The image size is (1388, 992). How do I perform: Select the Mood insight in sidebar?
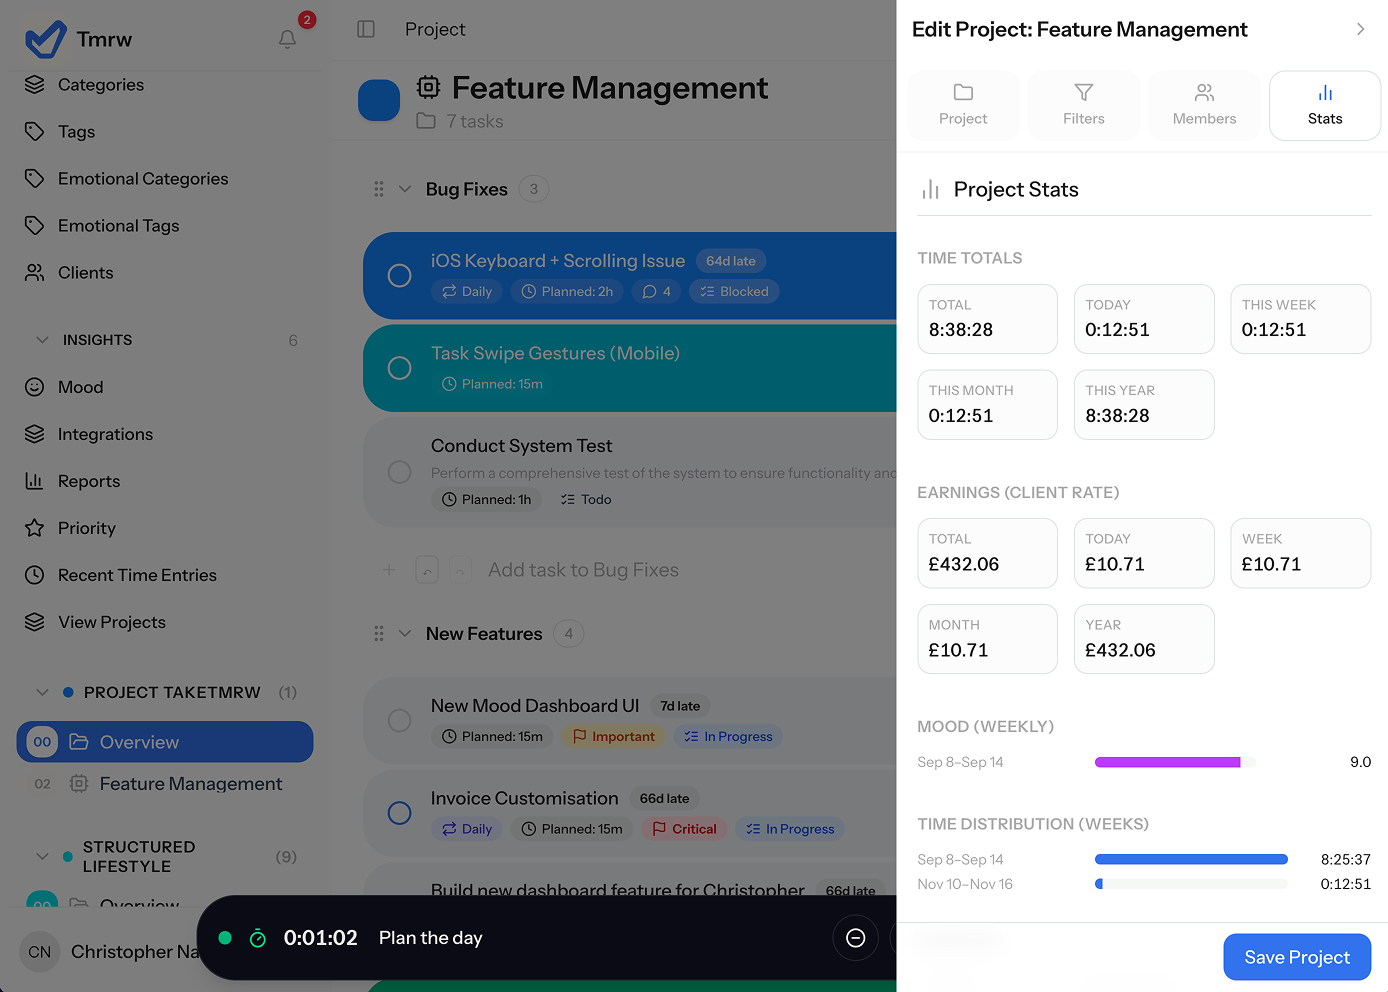pyautogui.click(x=80, y=387)
